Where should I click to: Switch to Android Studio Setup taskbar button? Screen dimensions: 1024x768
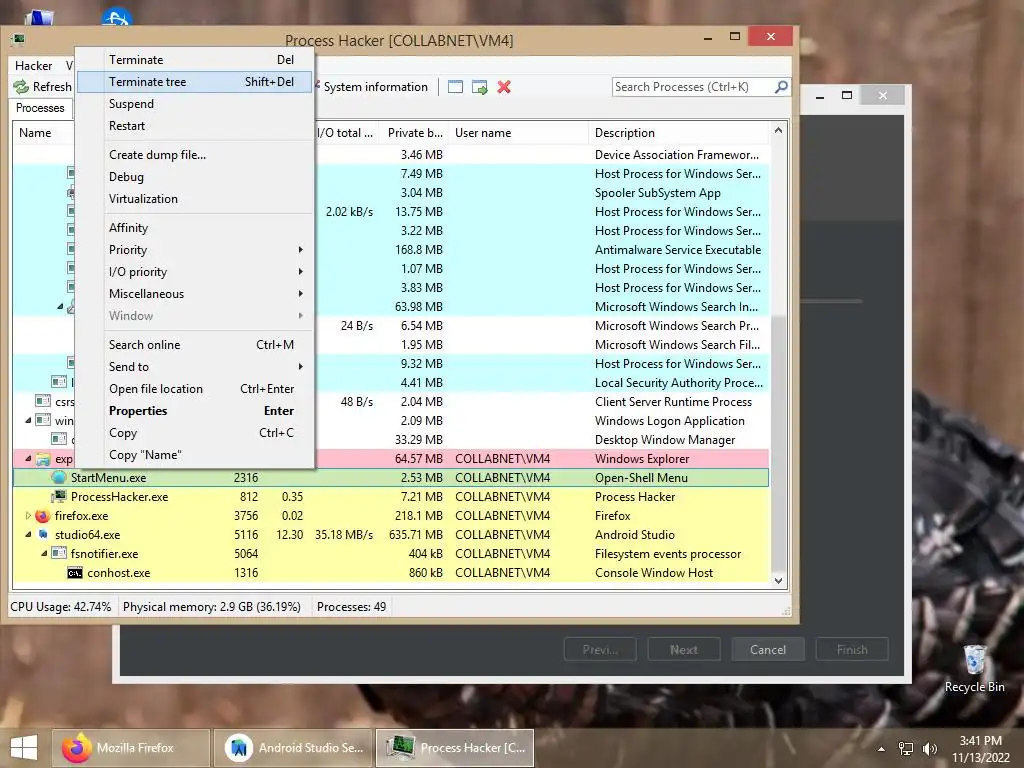pyautogui.click(x=293, y=748)
